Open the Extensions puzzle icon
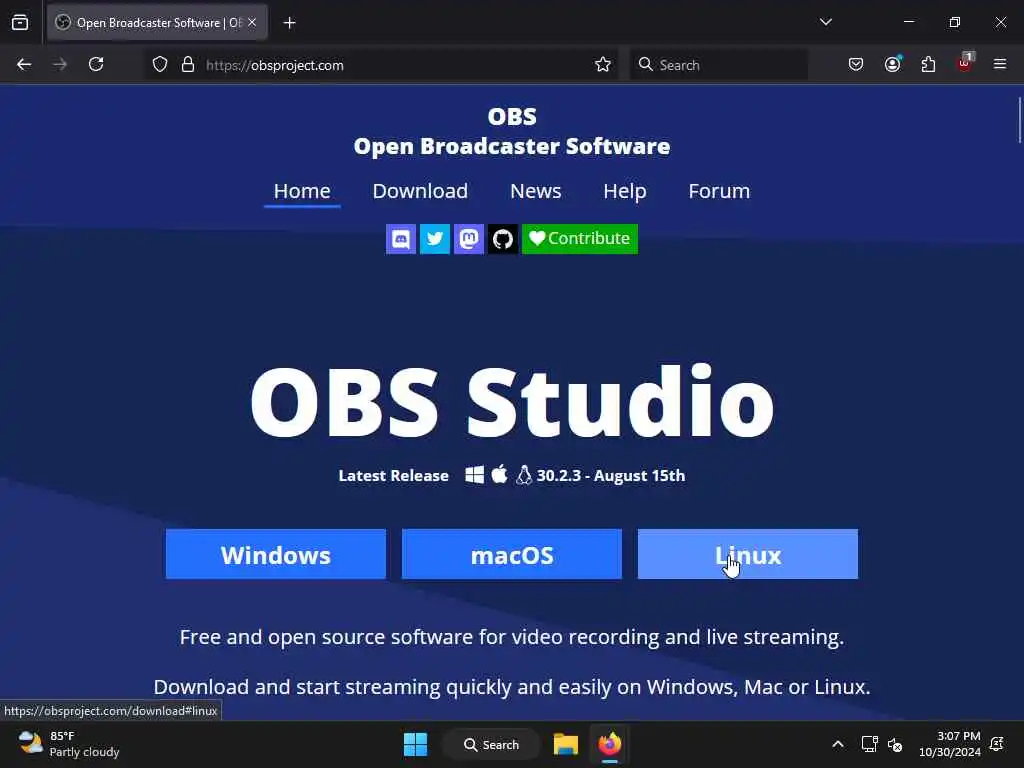1024x768 pixels. [x=928, y=65]
